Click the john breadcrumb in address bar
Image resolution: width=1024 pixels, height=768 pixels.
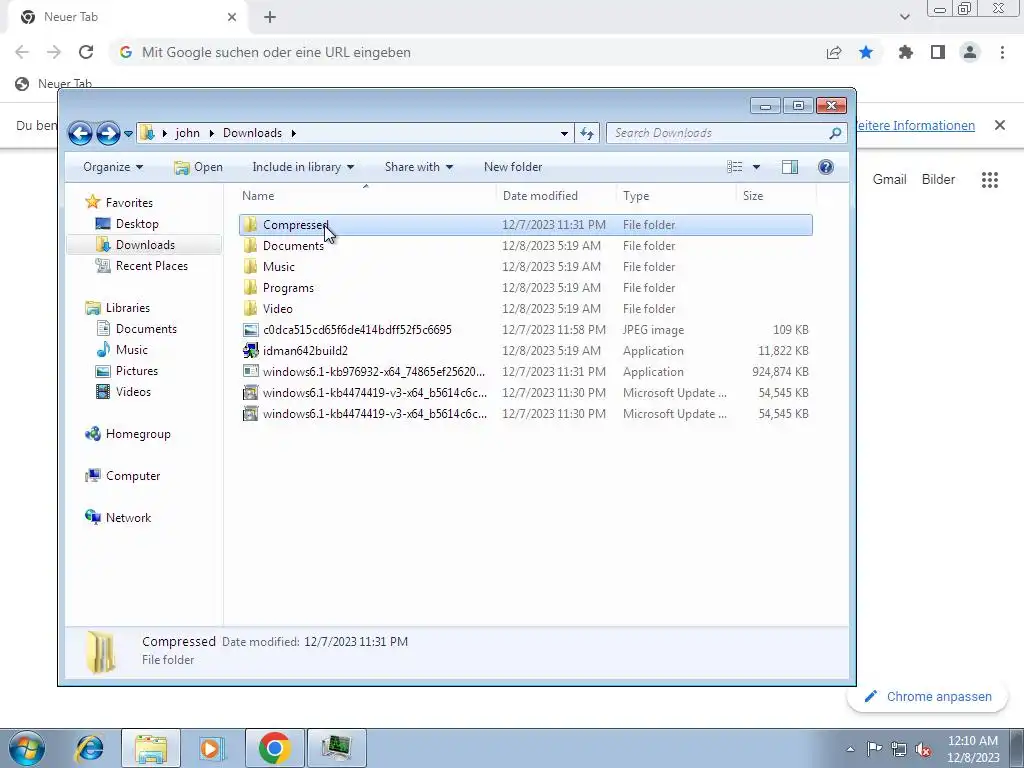pos(187,133)
